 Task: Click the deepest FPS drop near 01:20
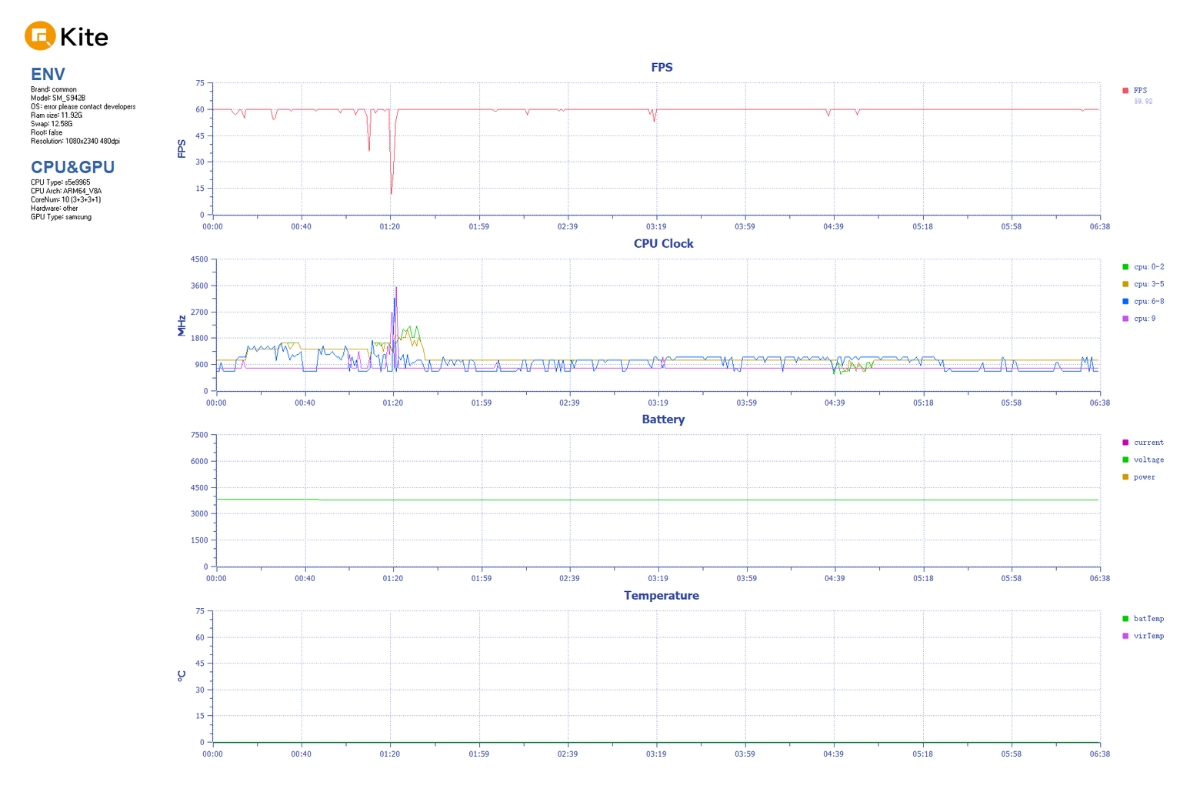pyautogui.click(x=391, y=192)
